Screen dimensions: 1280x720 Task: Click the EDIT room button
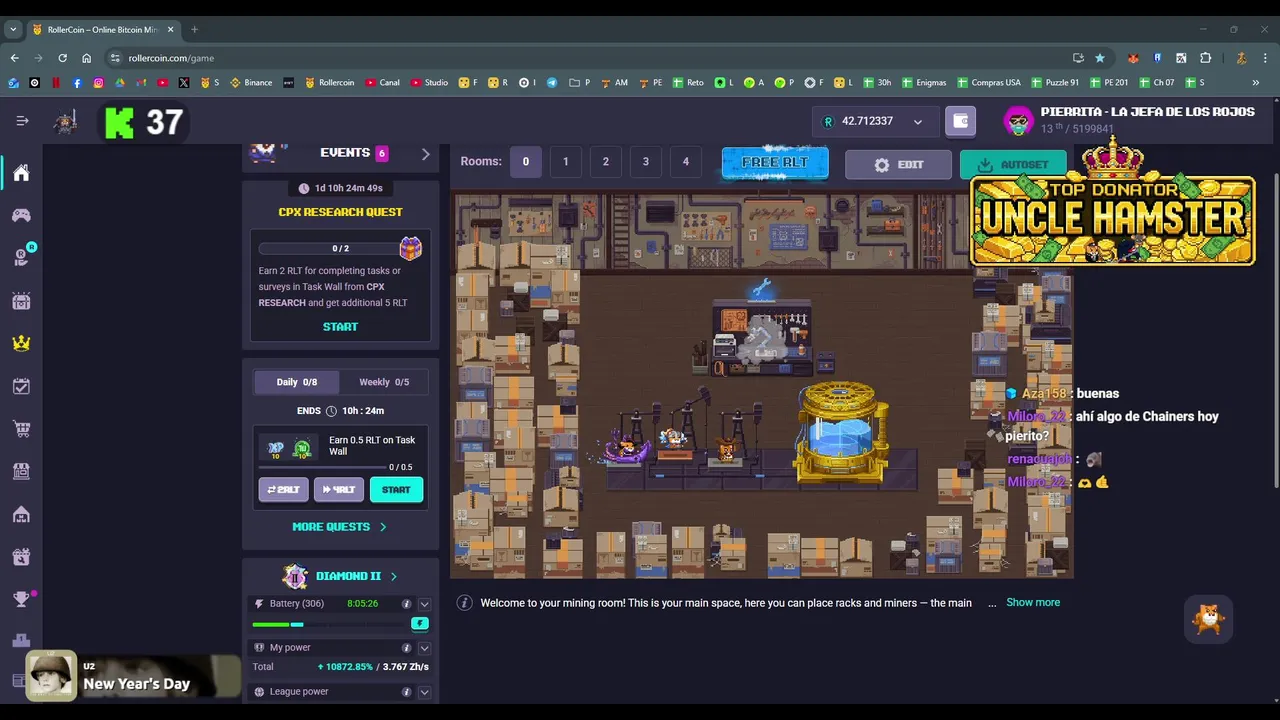[x=898, y=165]
